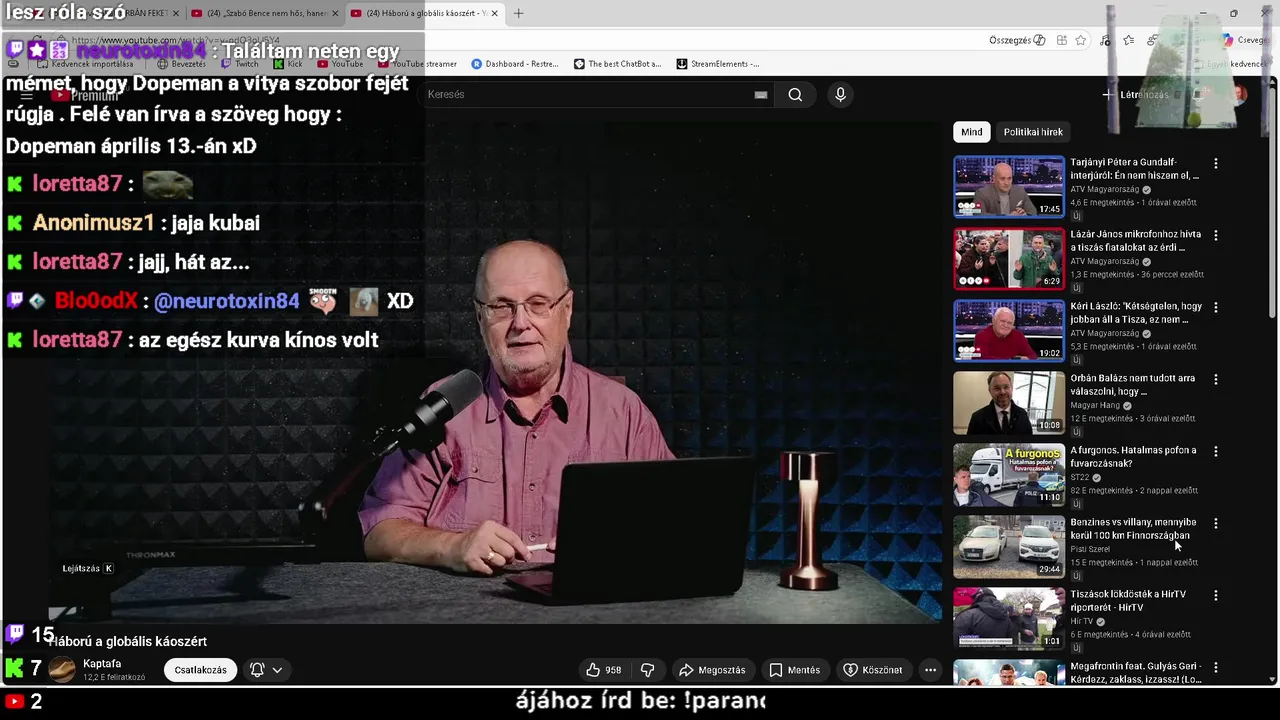Open the on-screen keyboard icon in search
Viewport: 1280px width, 720px height.
point(761,95)
